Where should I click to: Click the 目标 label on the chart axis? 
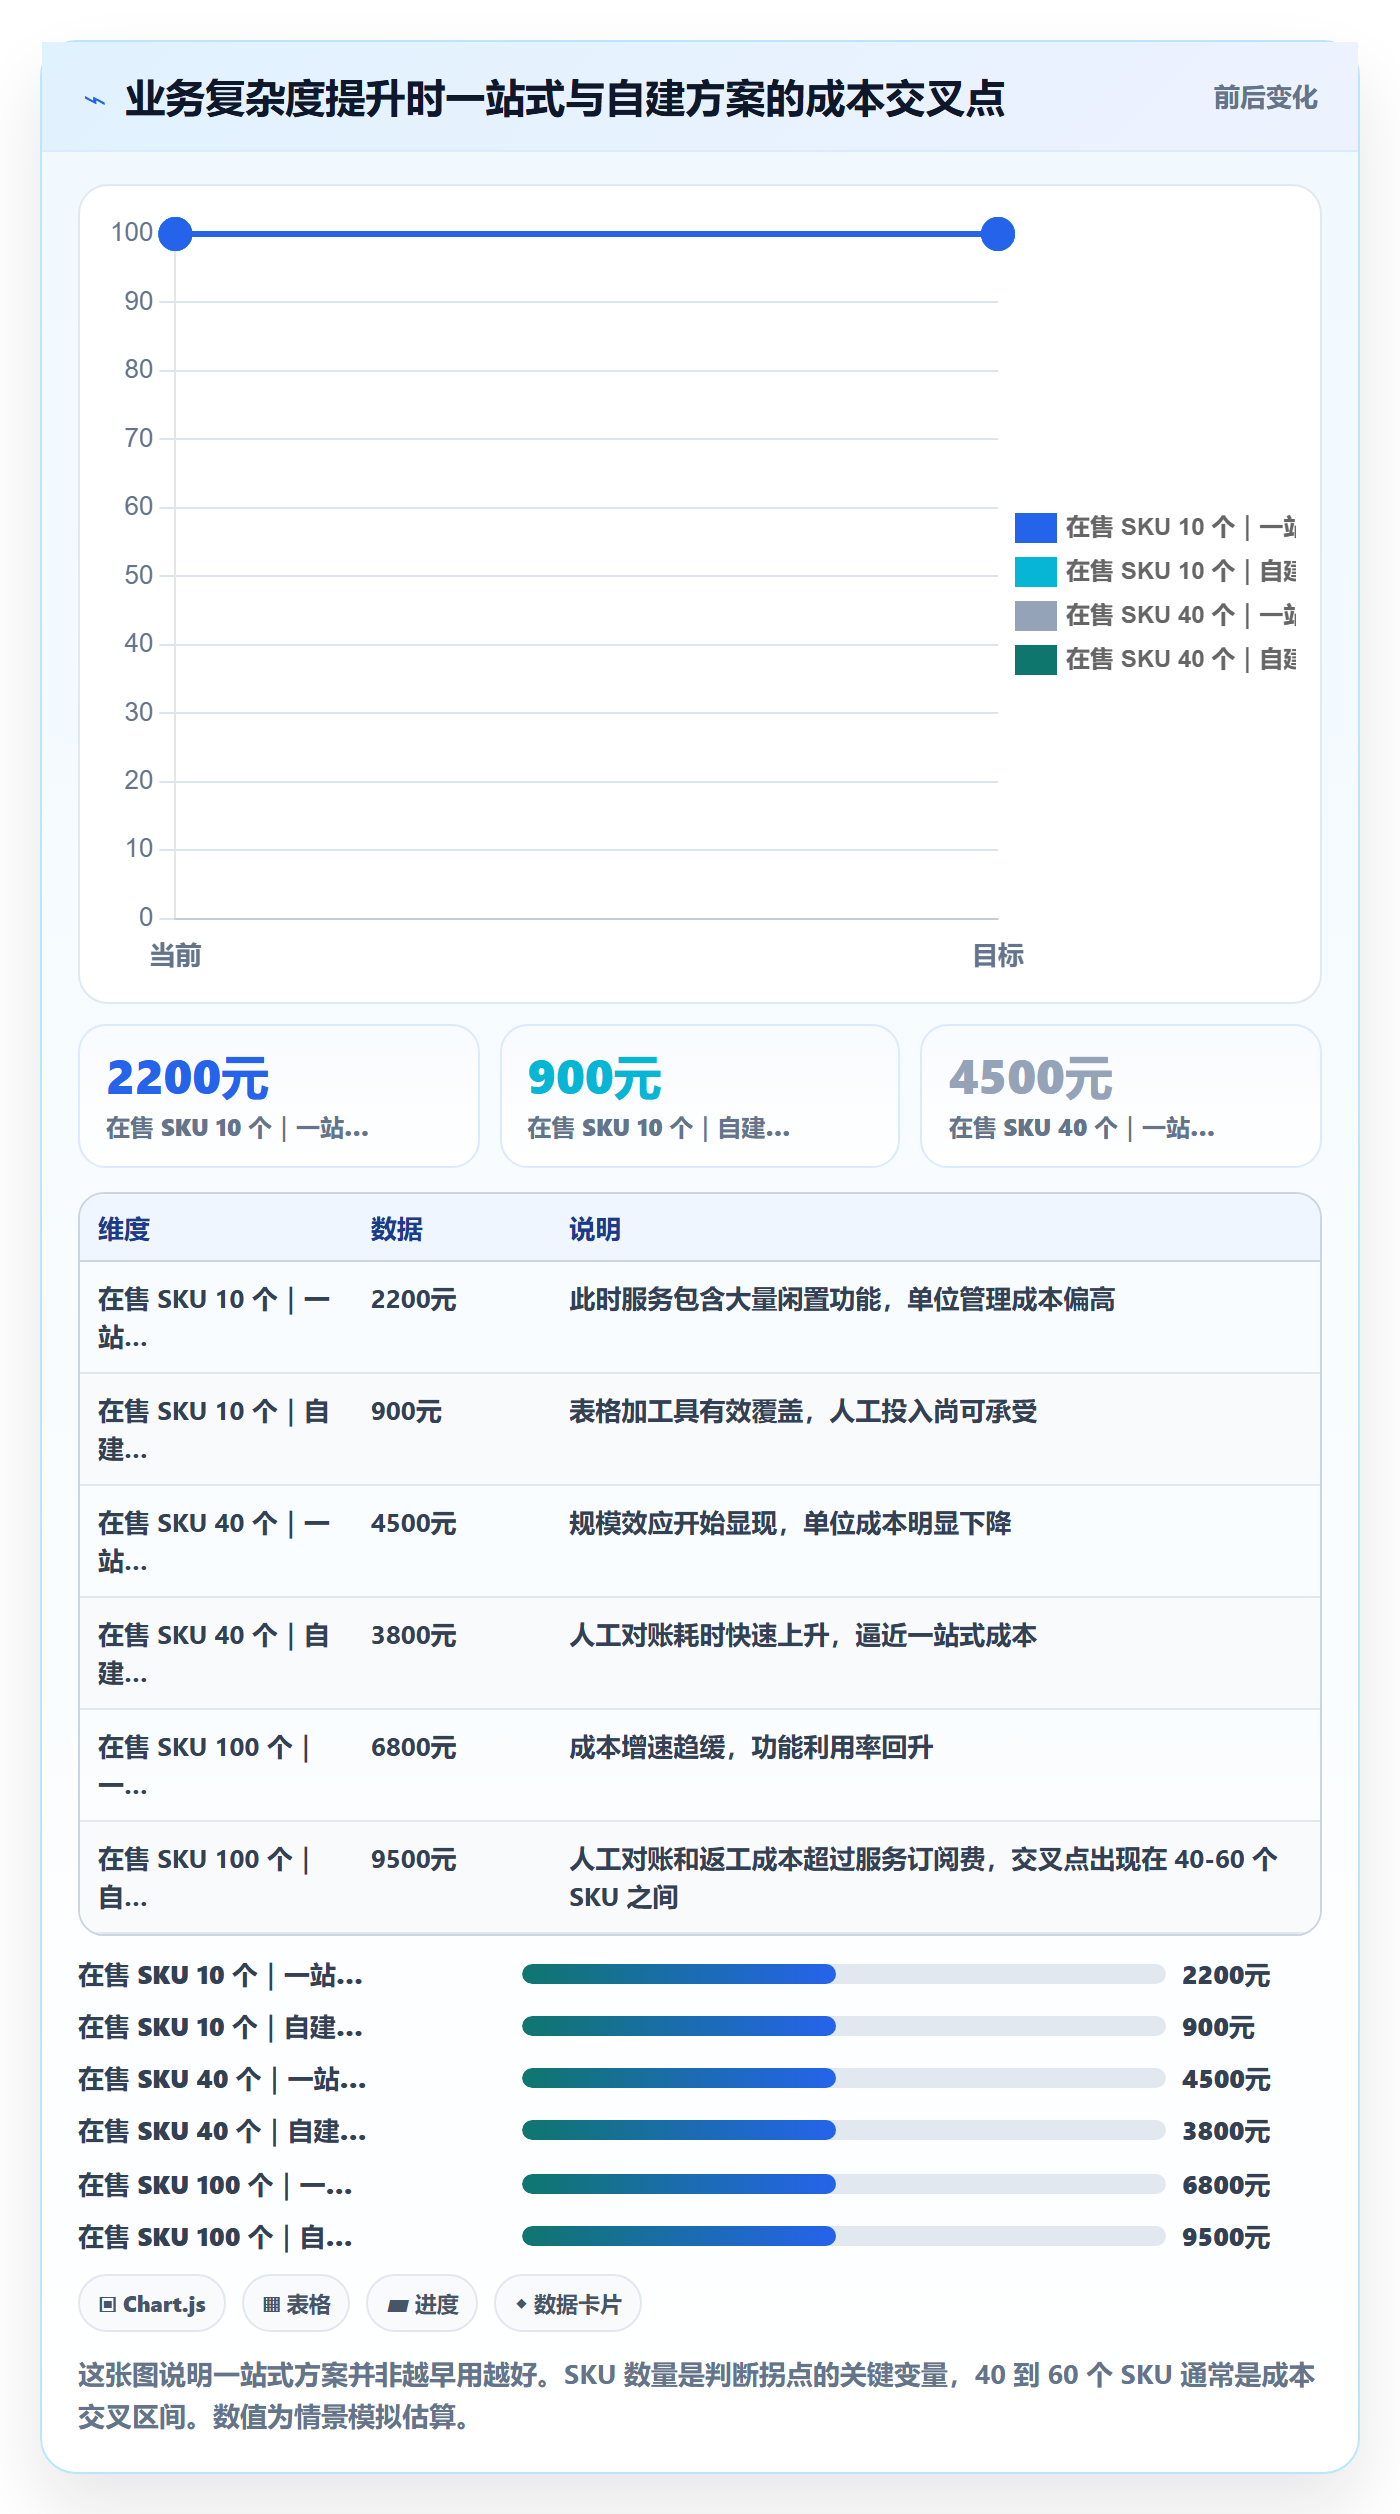coord(998,956)
